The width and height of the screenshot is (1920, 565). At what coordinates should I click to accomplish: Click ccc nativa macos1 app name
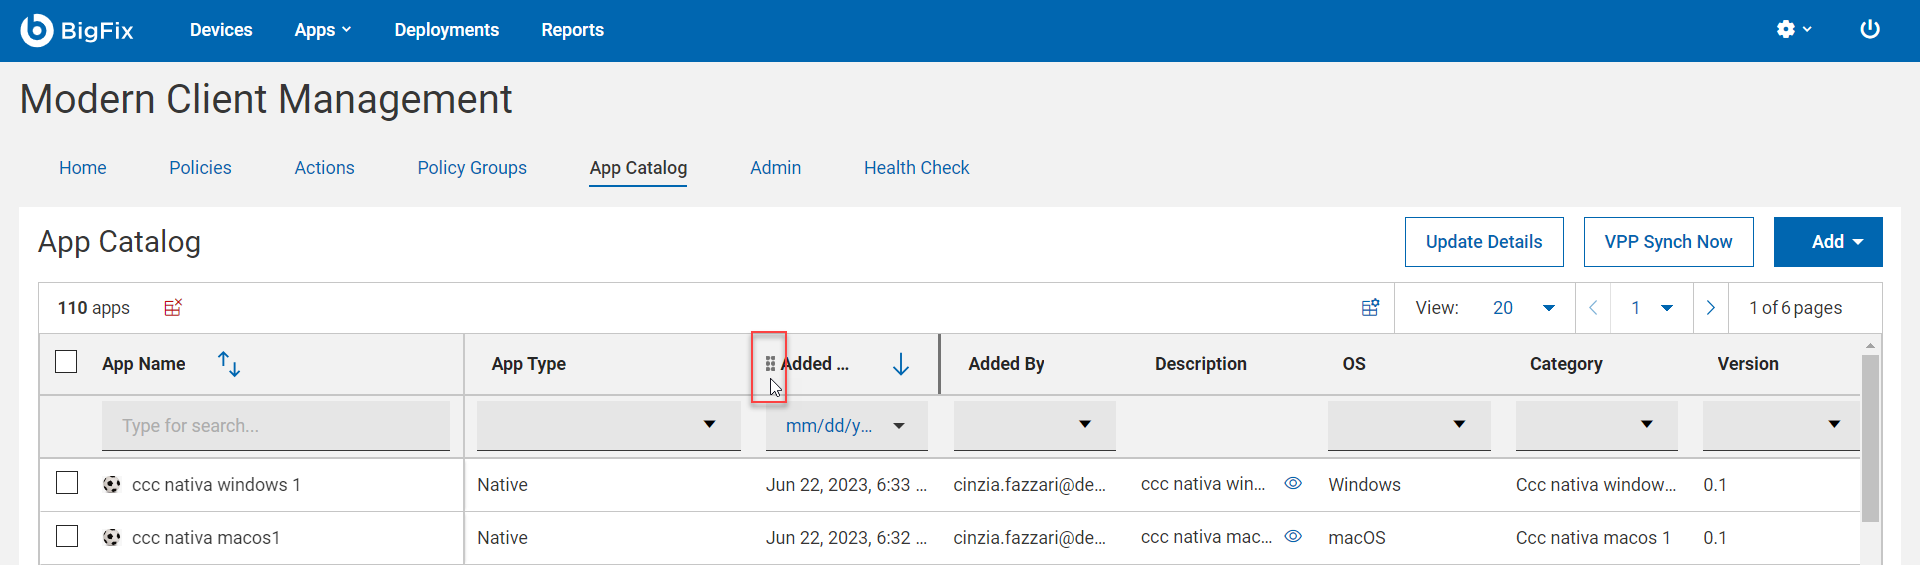pyautogui.click(x=206, y=537)
